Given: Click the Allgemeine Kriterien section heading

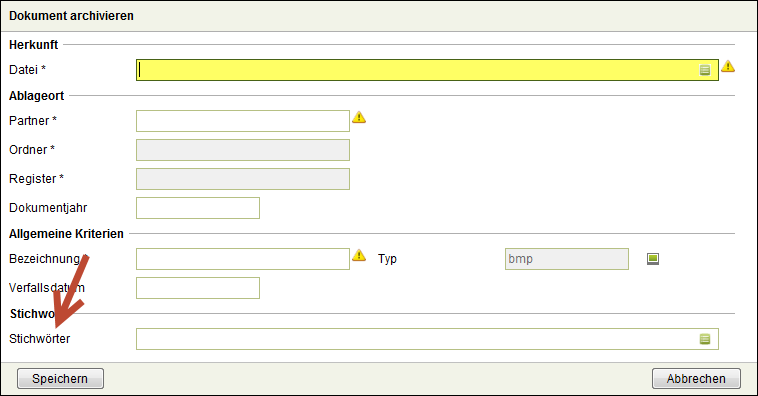Looking at the screenshot, I should [66, 234].
